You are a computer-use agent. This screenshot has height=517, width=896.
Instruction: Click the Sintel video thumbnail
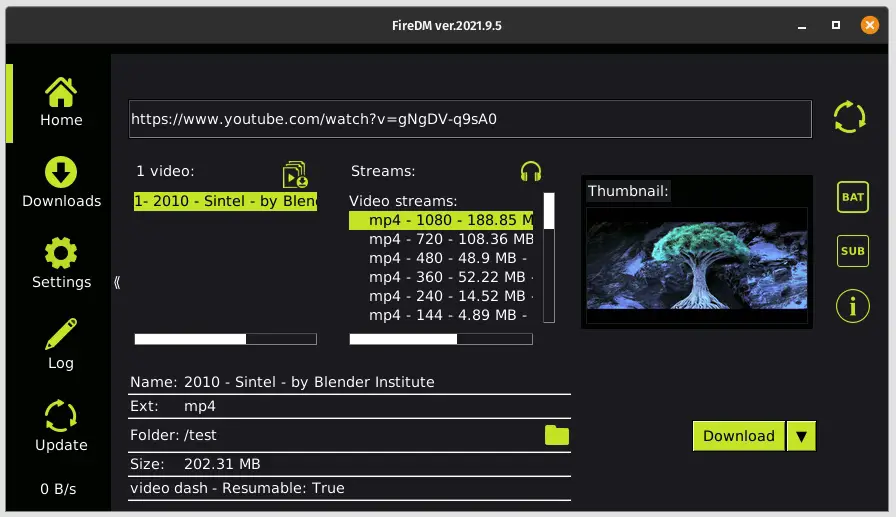pyautogui.click(x=697, y=266)
